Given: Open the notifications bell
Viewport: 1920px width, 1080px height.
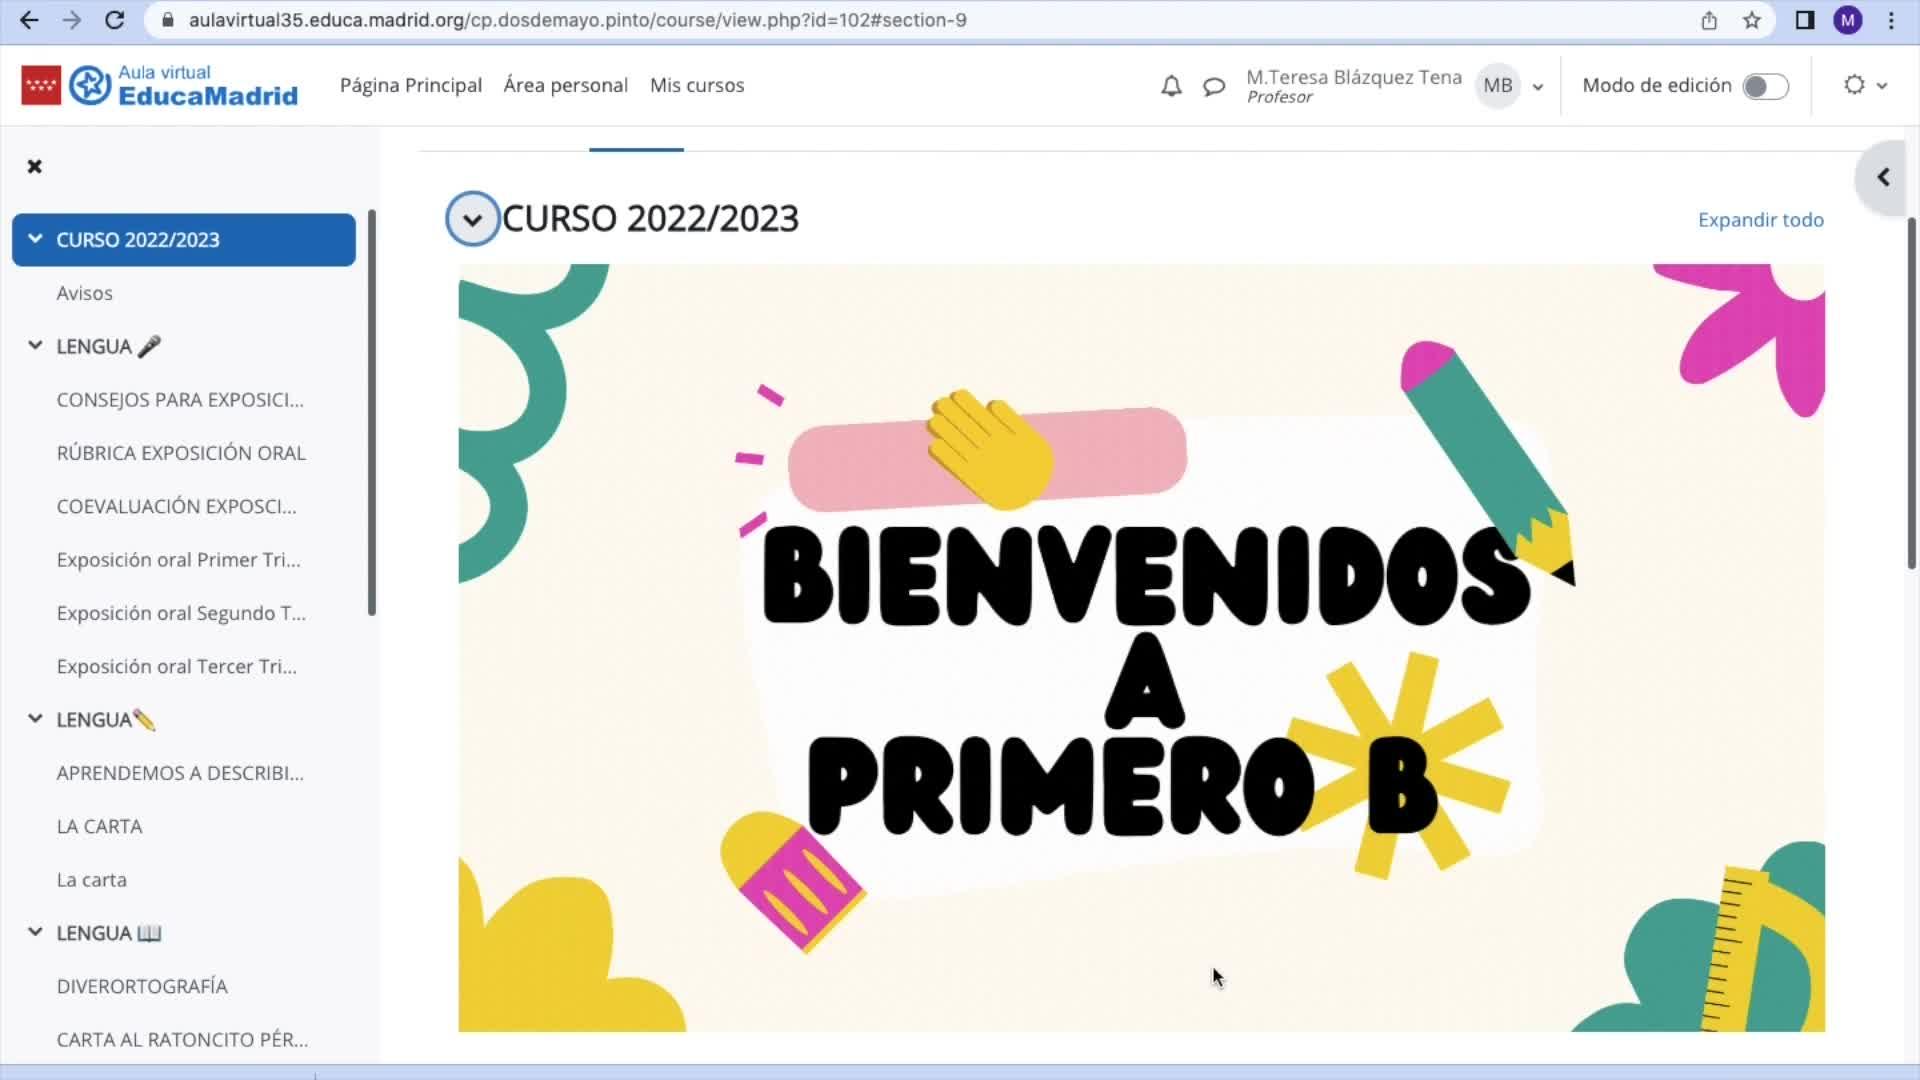Looking at the screenshot, I should pos(1171,86).
